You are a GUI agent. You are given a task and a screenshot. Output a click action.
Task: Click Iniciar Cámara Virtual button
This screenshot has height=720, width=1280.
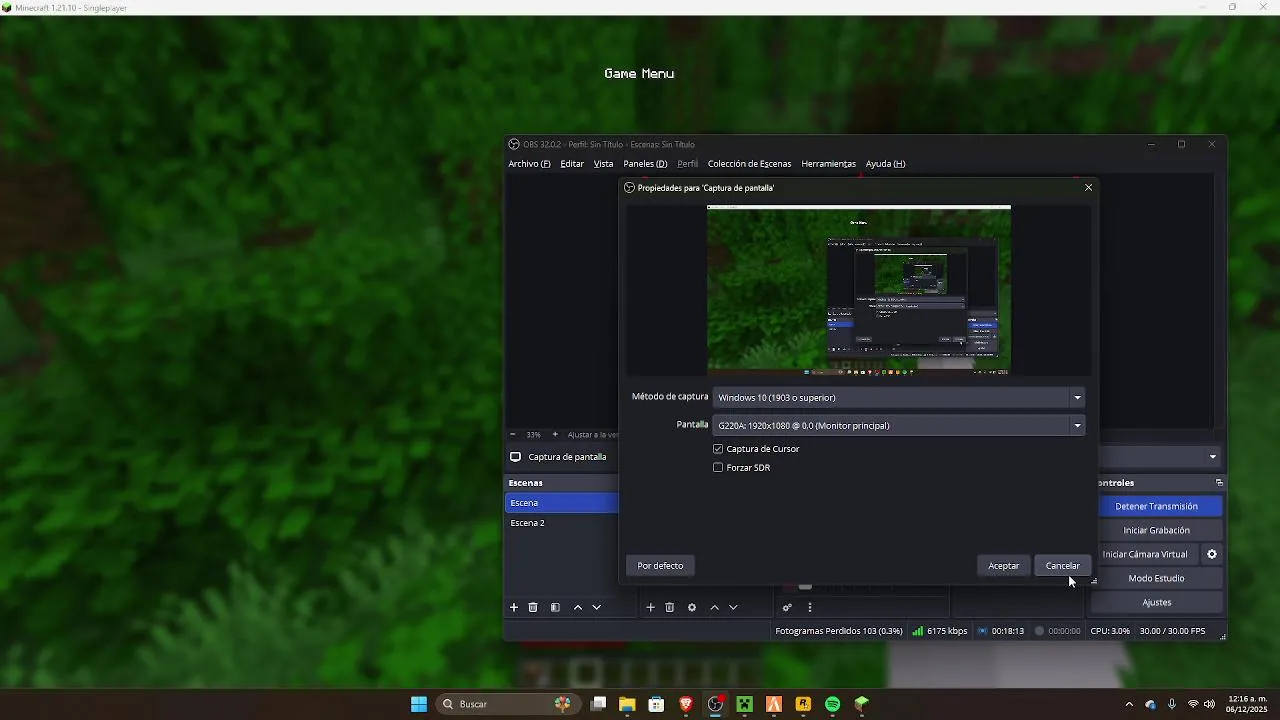coord(1145,554)
